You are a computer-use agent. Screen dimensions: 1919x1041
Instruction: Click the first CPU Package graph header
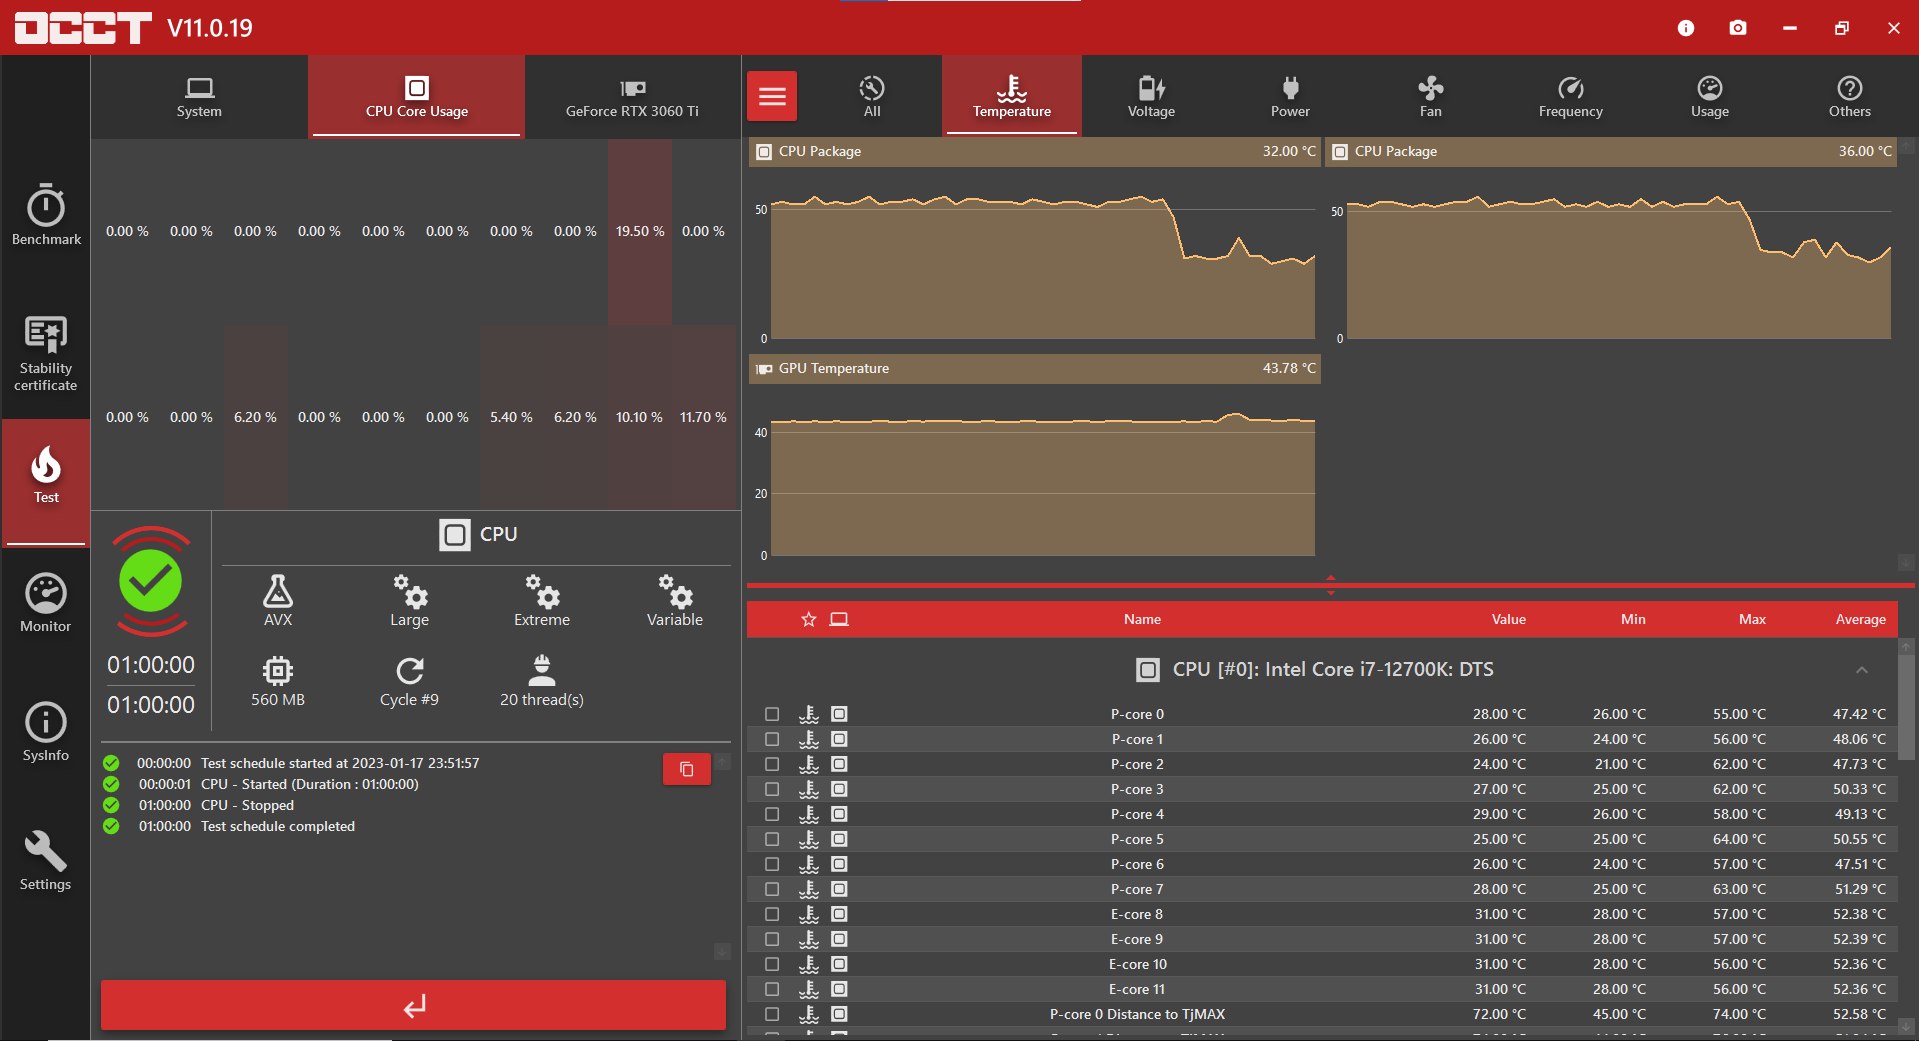click(1035, 151)
